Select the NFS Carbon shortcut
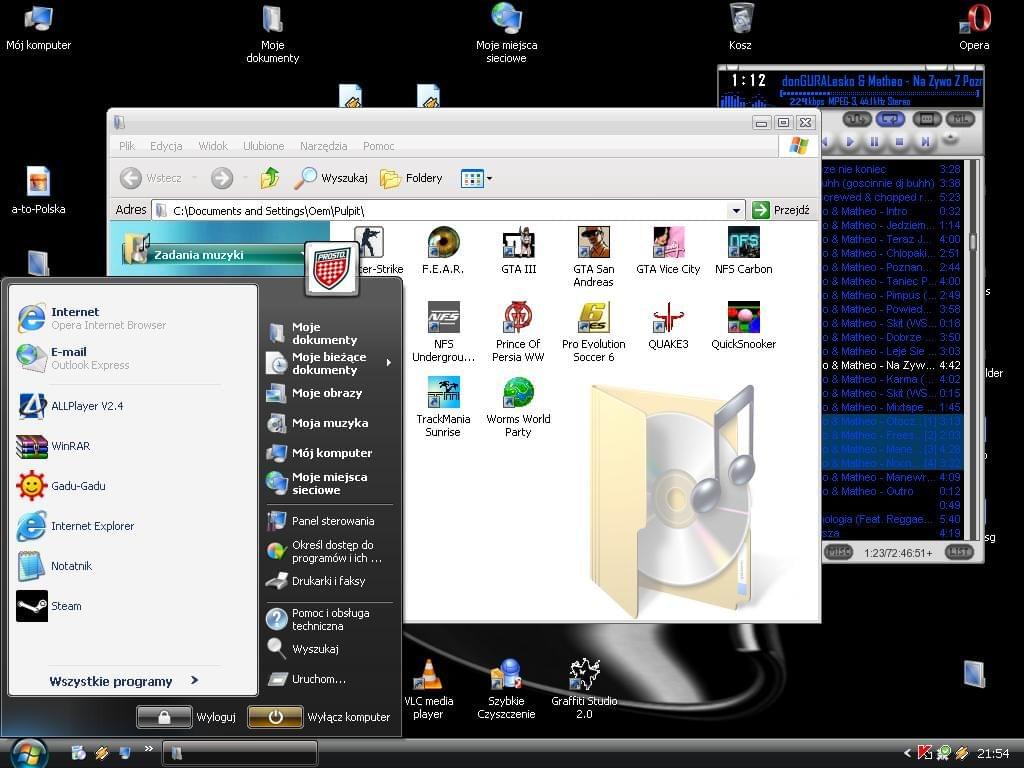This screenshot has width=1024, height=768. coord(743,250)
